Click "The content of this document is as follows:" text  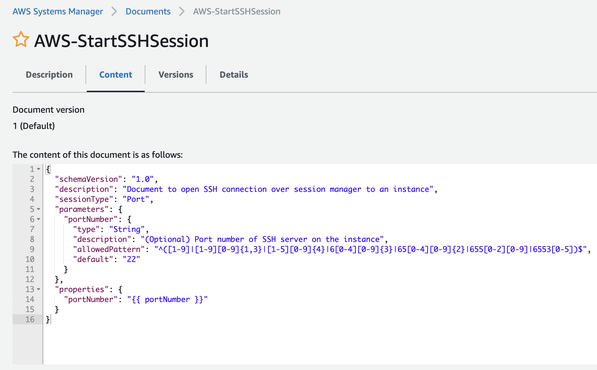point(97,155)
